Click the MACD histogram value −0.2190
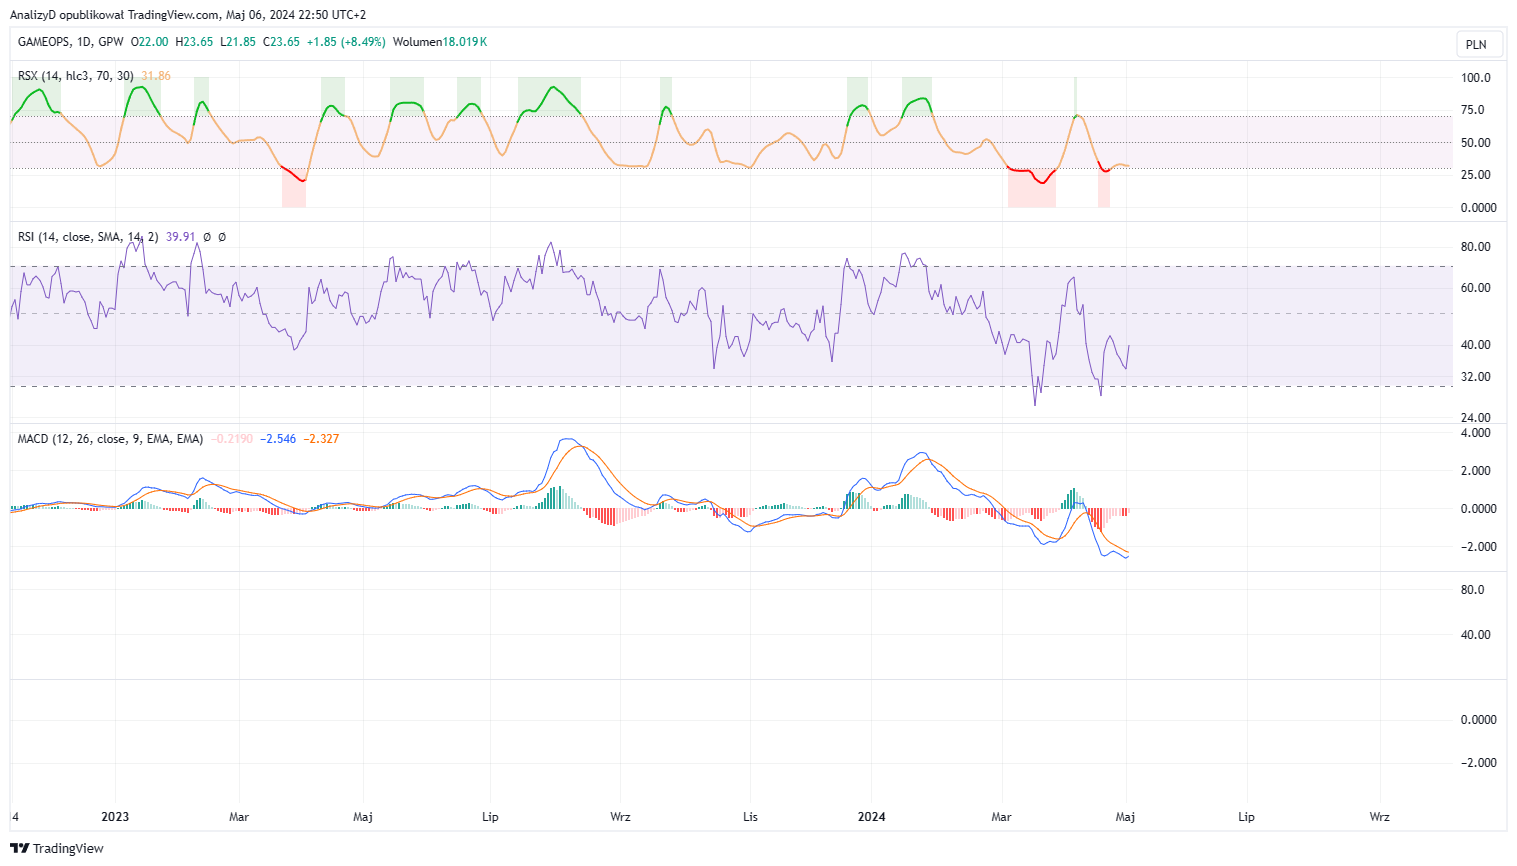The height and width of the screenshot is (866, 1517). [x=232, y=439]
